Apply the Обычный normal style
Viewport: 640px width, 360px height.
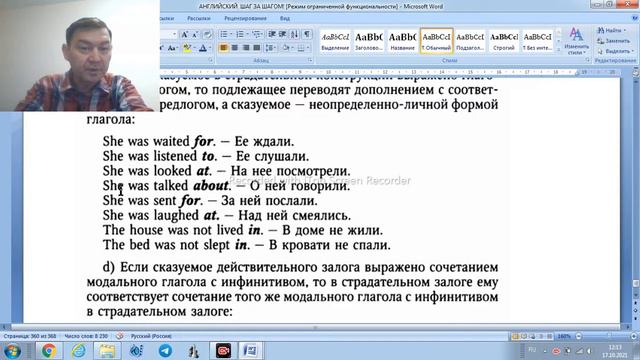(436, 41)
